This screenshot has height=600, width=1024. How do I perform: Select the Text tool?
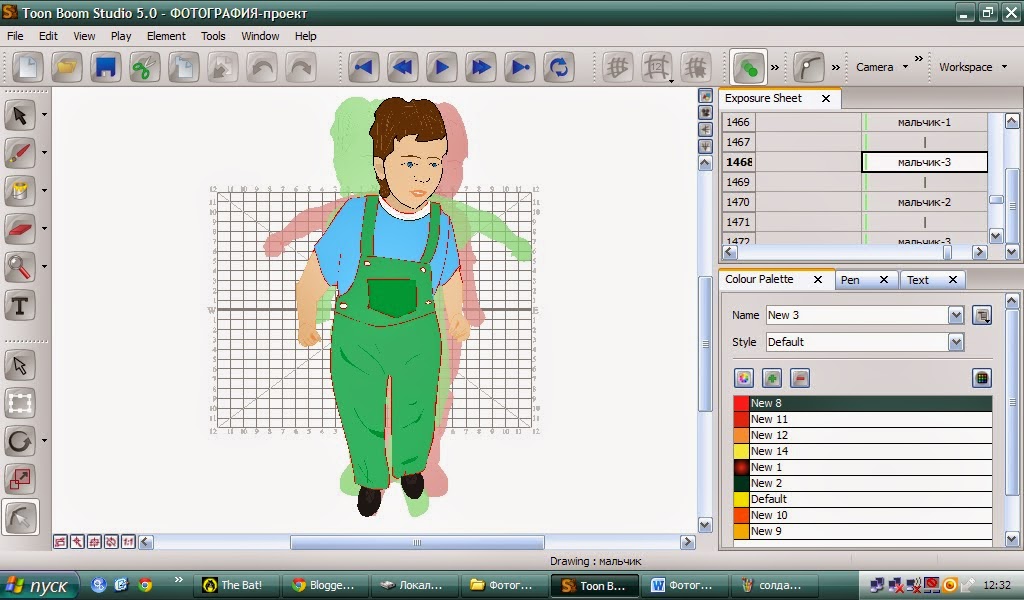click(x=18, y=305)
